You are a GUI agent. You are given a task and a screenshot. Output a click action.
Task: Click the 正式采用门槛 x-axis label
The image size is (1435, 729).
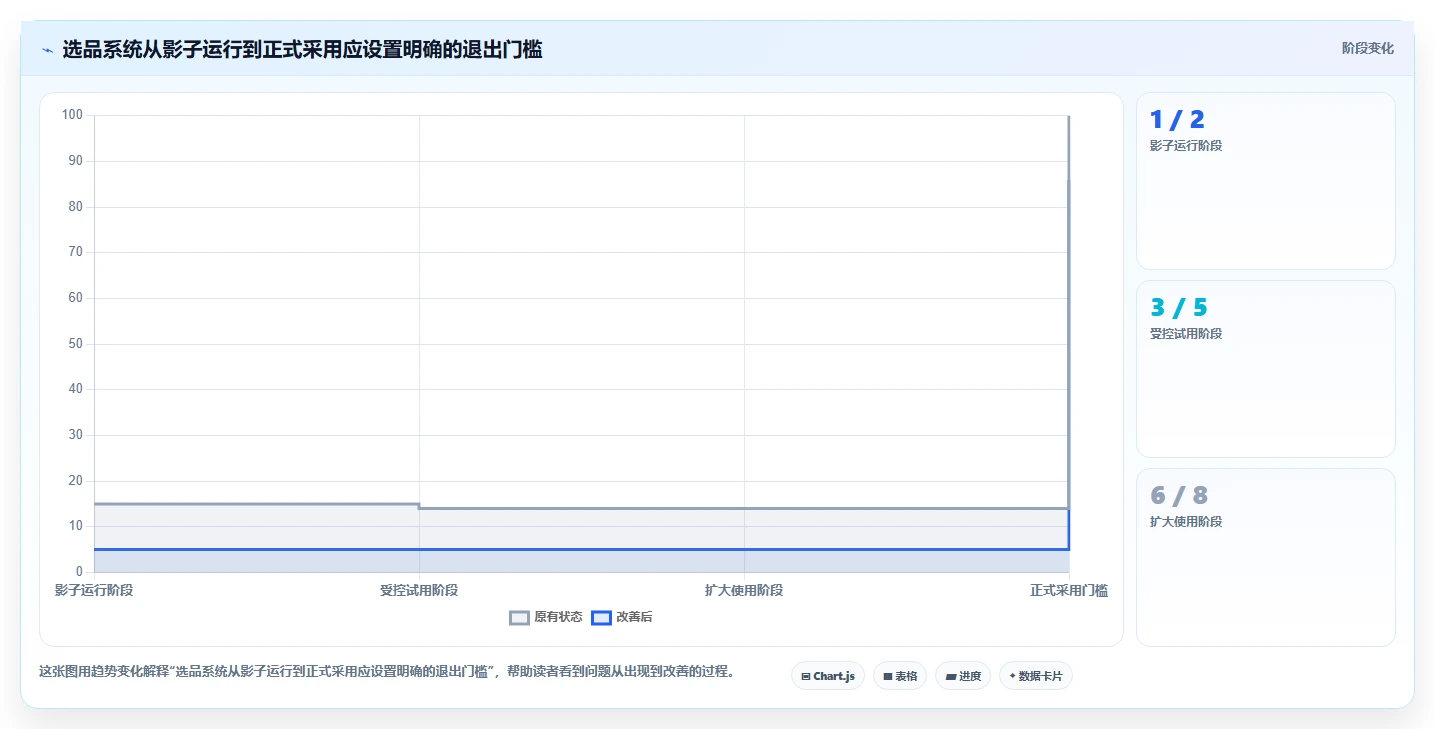coord(1069,590)
